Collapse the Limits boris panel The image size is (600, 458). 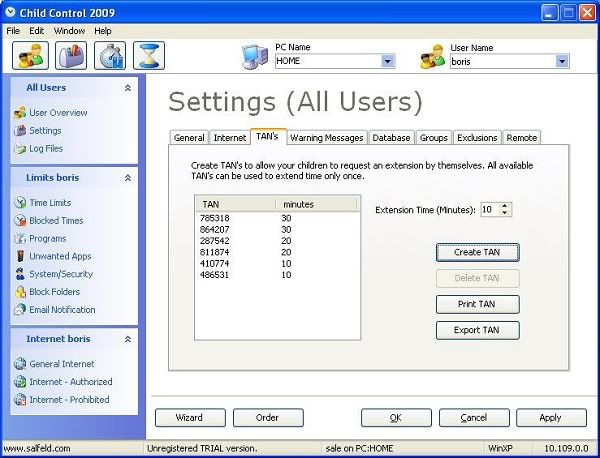click(x=128, y=178)
